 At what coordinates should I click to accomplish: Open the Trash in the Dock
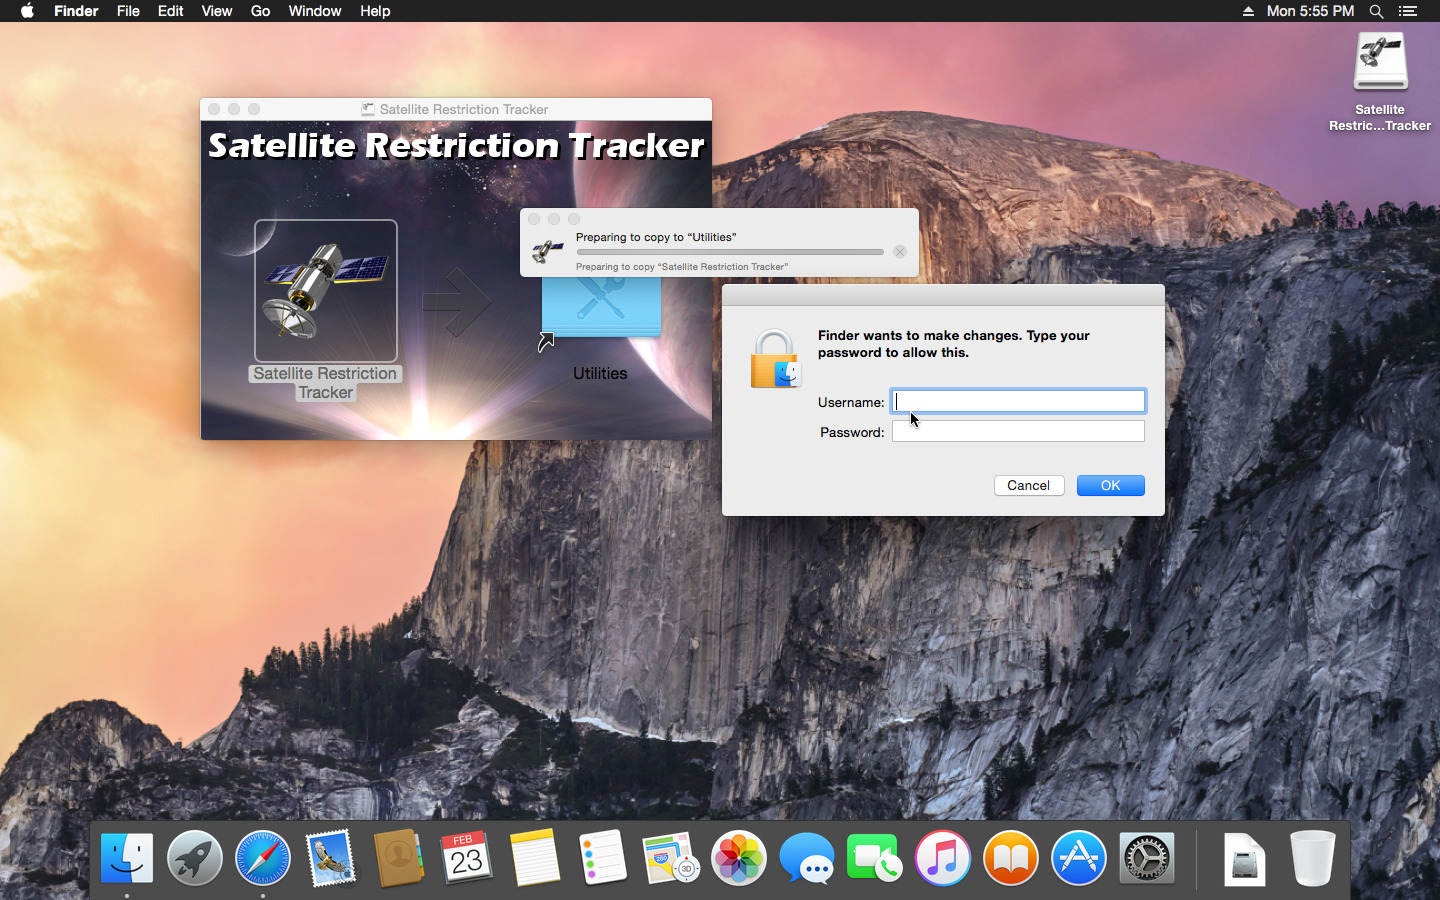(x=1312, y=858)
